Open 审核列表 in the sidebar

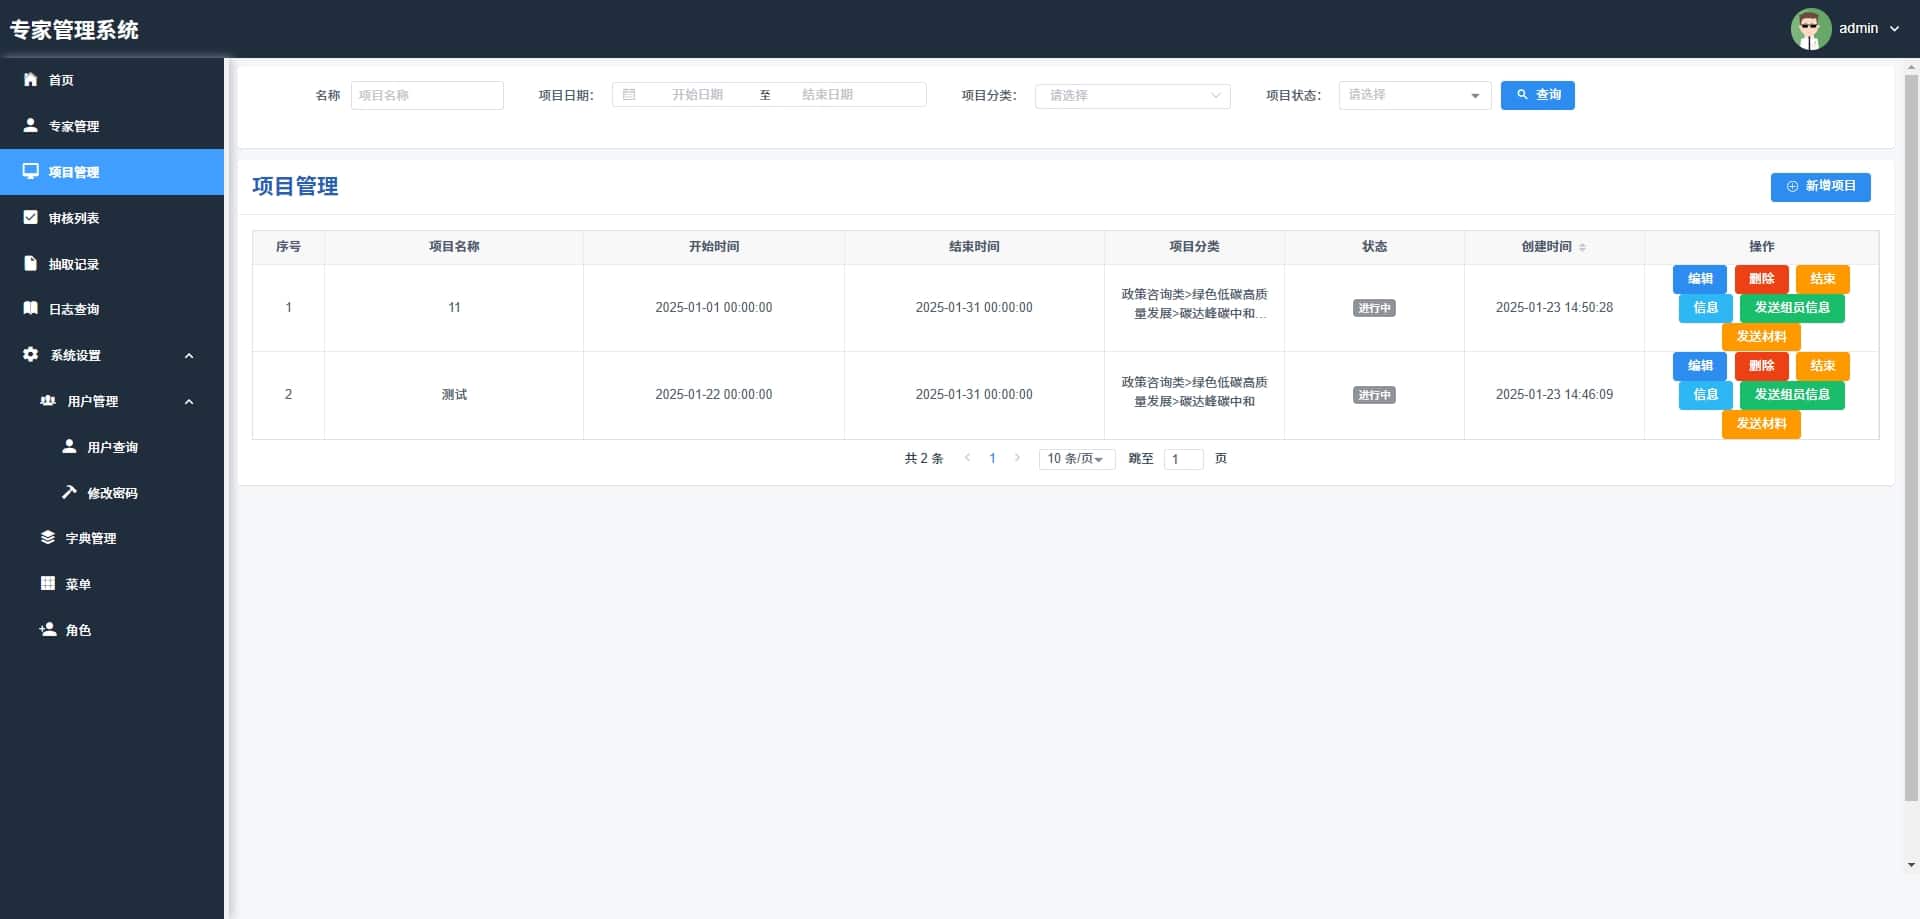(112, 218)
